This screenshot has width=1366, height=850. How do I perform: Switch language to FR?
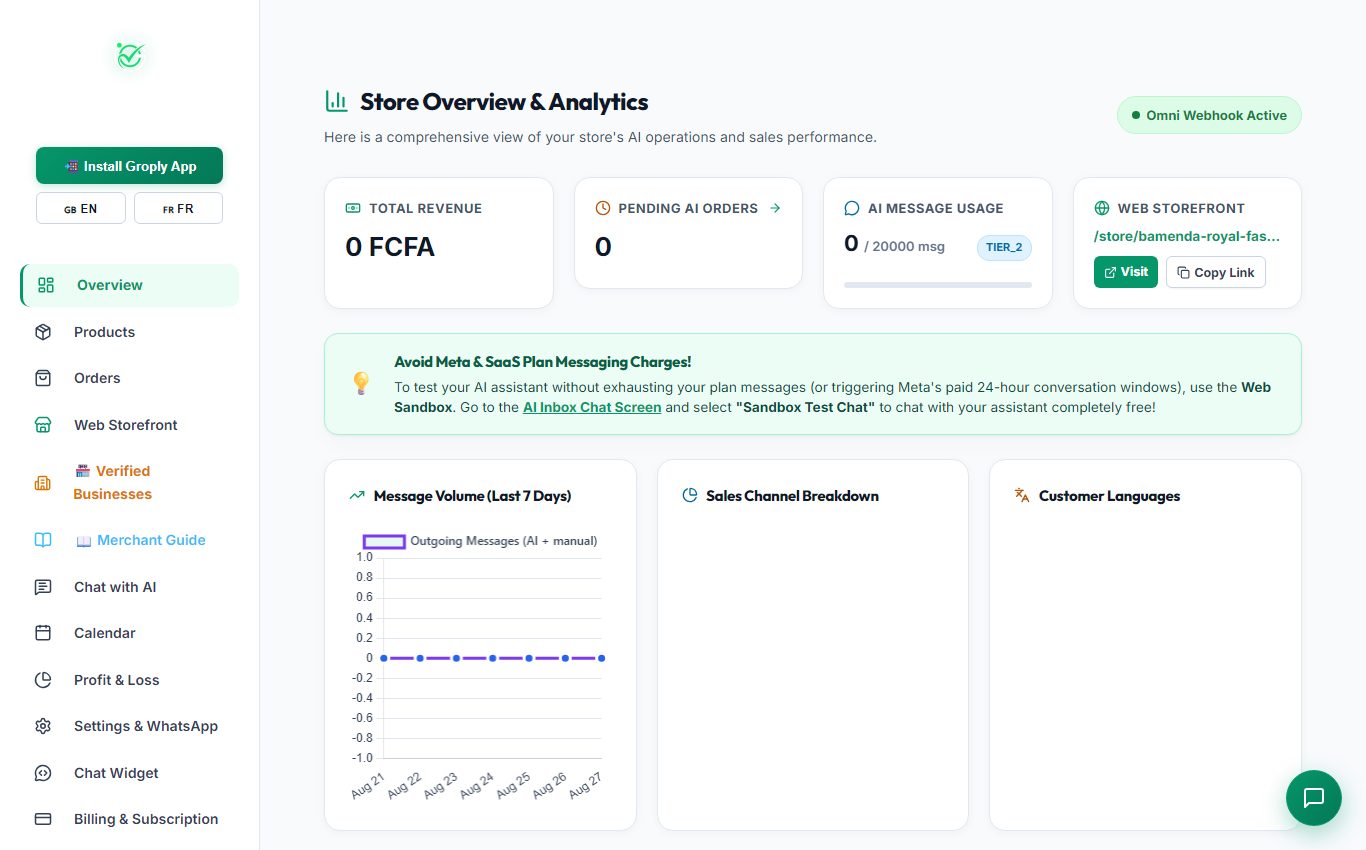pyautogui.click(x=178, y=208)
